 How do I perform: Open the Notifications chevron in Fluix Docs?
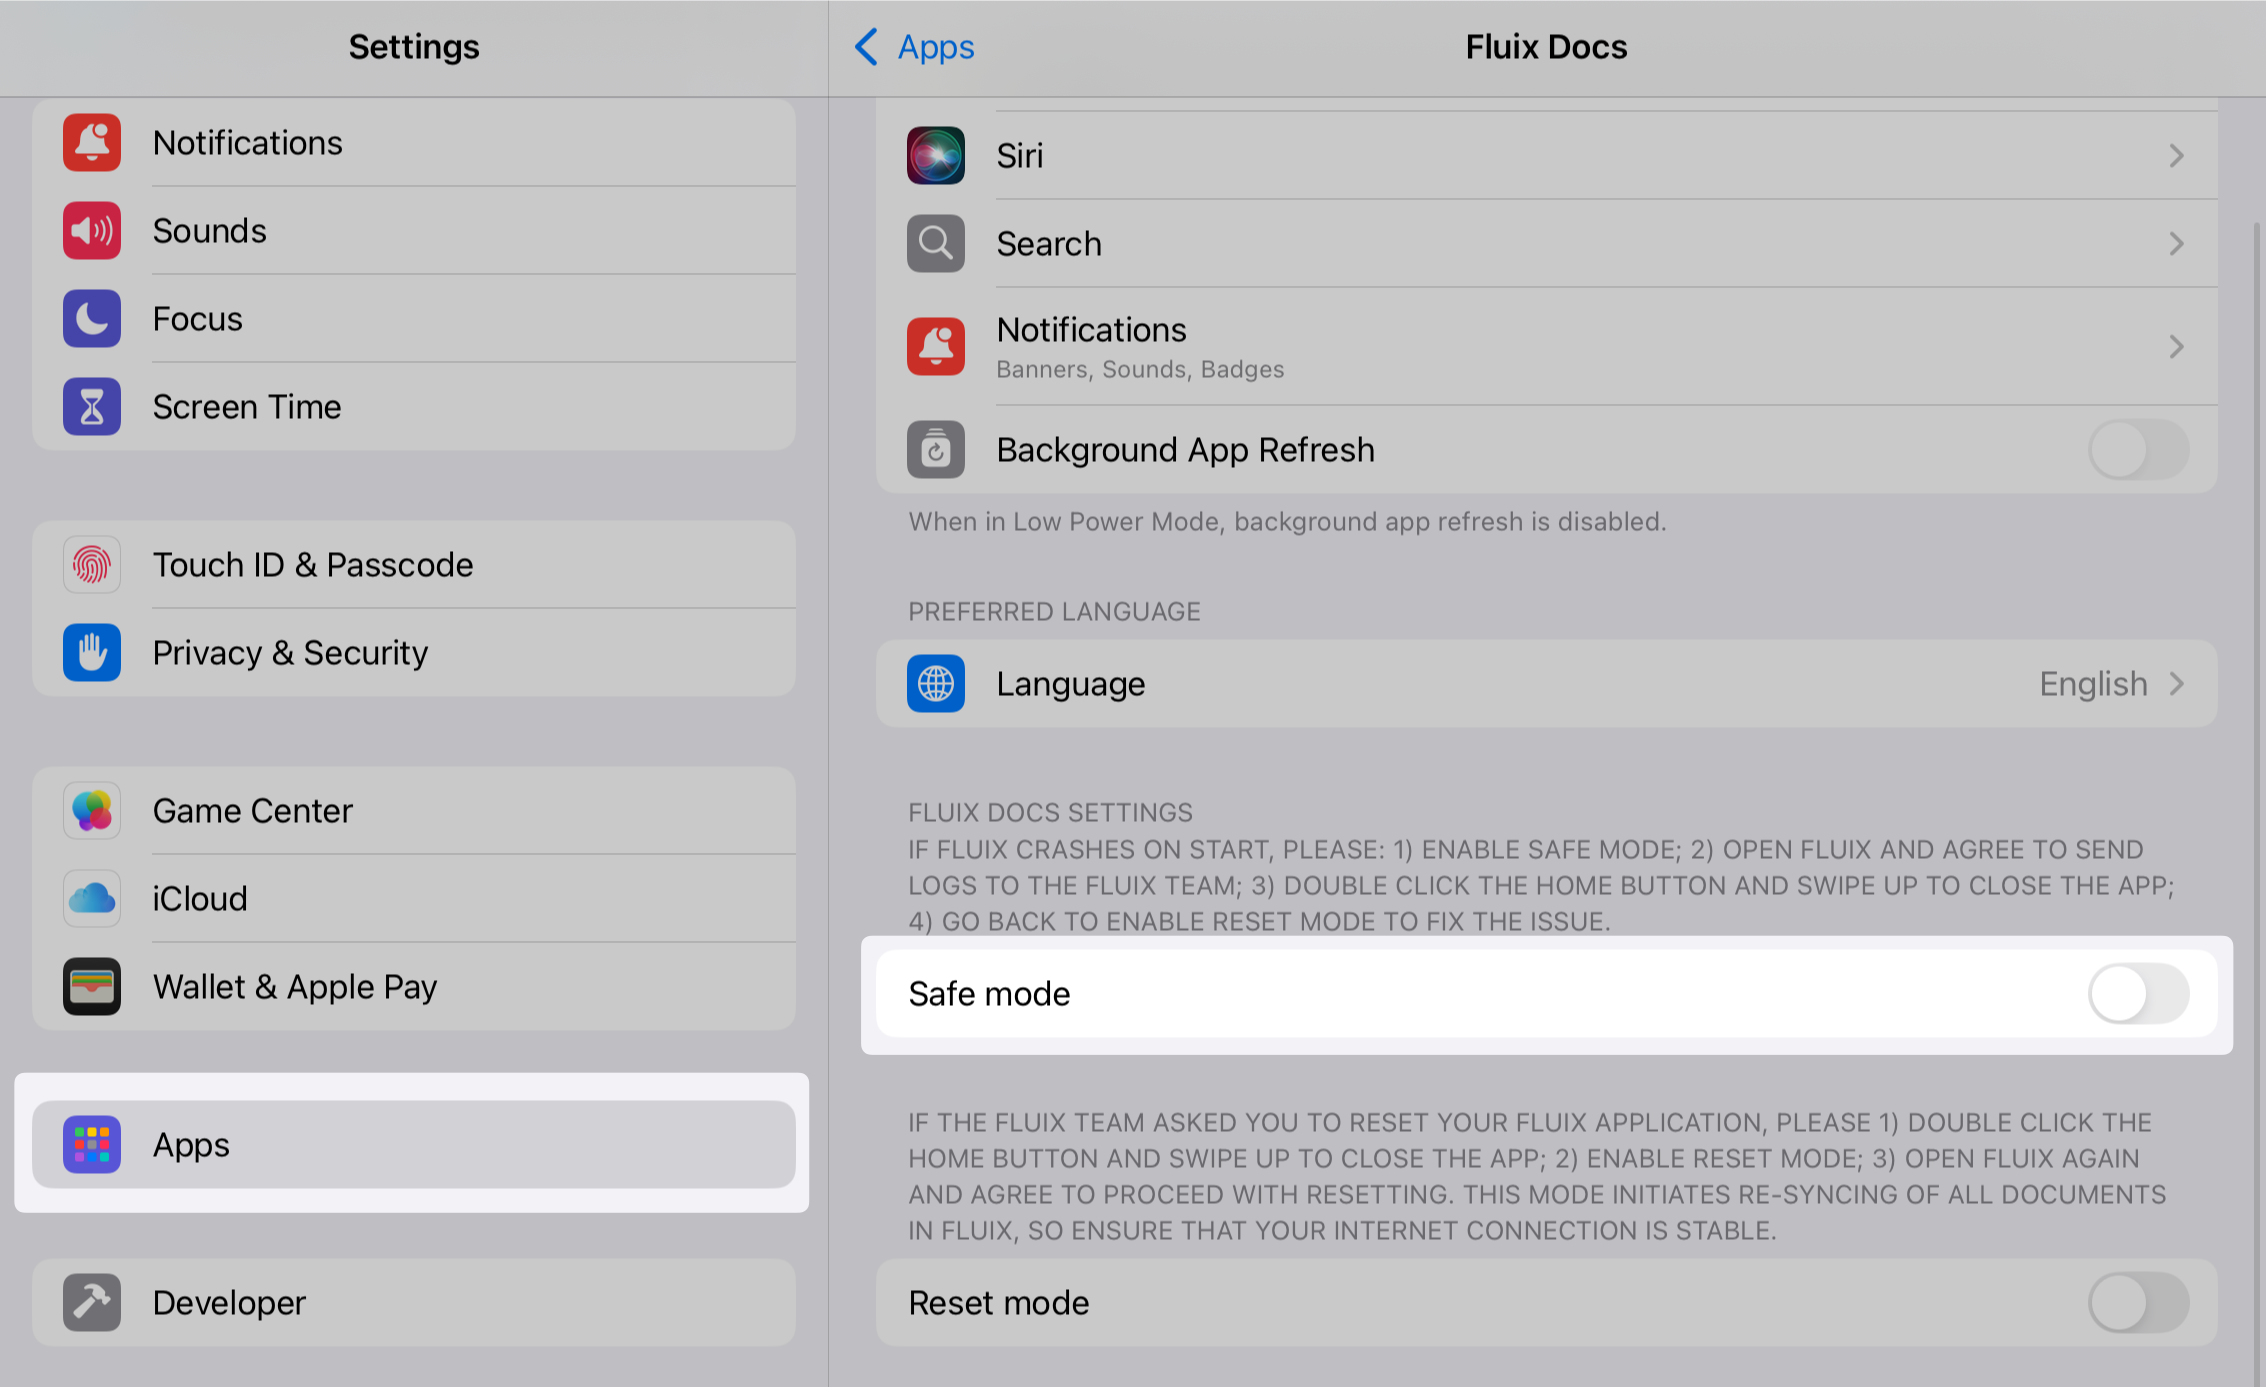[x=2176, y=347]
